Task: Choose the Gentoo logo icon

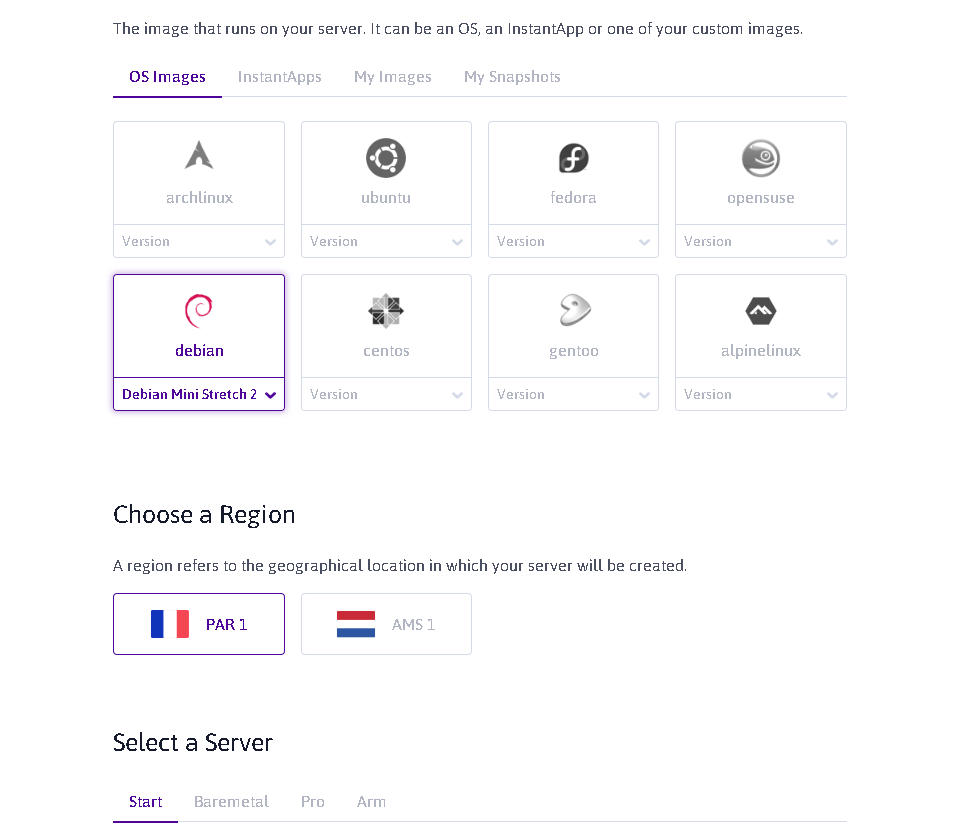Action: [x=573, y=311]
